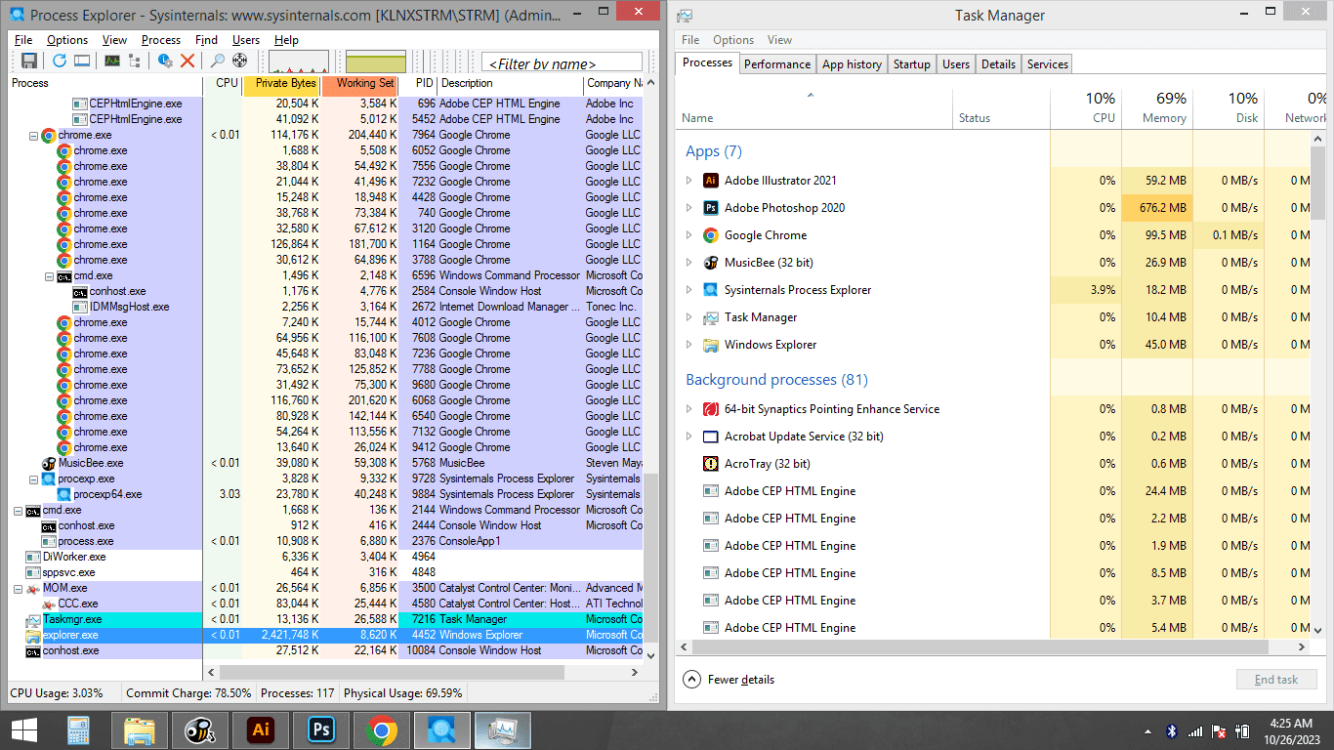The image size is (1334, 750).
Task: Click the End task button
Action: (1276, 679)
